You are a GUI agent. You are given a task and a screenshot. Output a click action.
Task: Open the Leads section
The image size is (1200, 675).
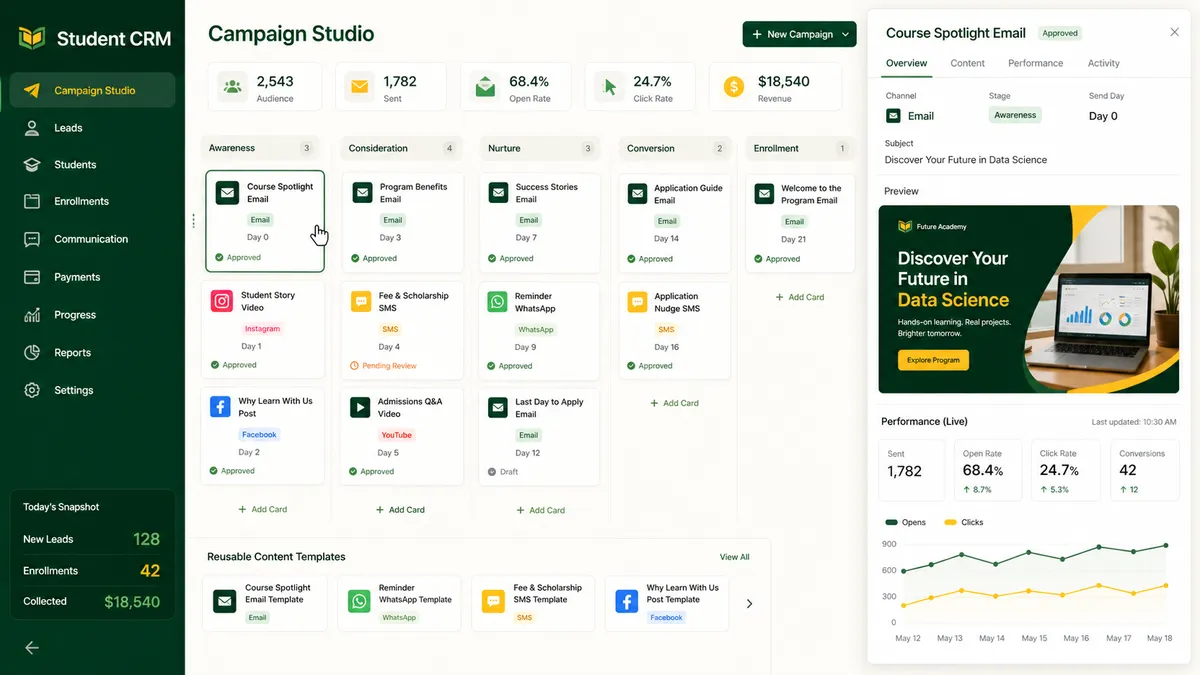pyautogui.click(x=92, y=128)
